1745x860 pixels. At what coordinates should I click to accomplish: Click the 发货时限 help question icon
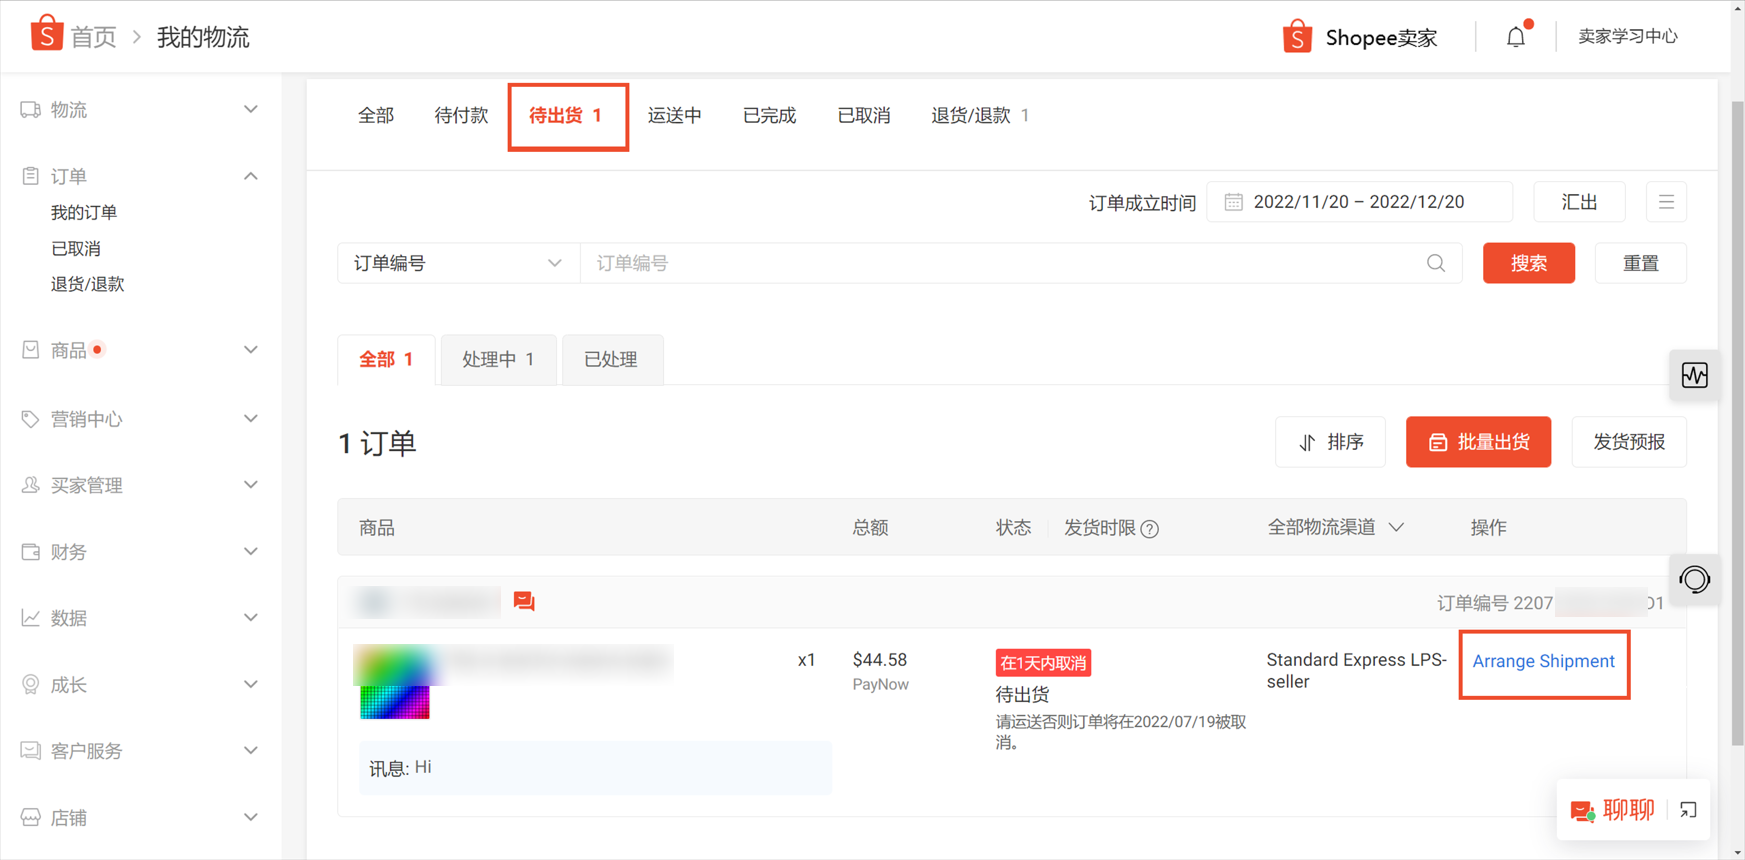[x=1150, y=529]
